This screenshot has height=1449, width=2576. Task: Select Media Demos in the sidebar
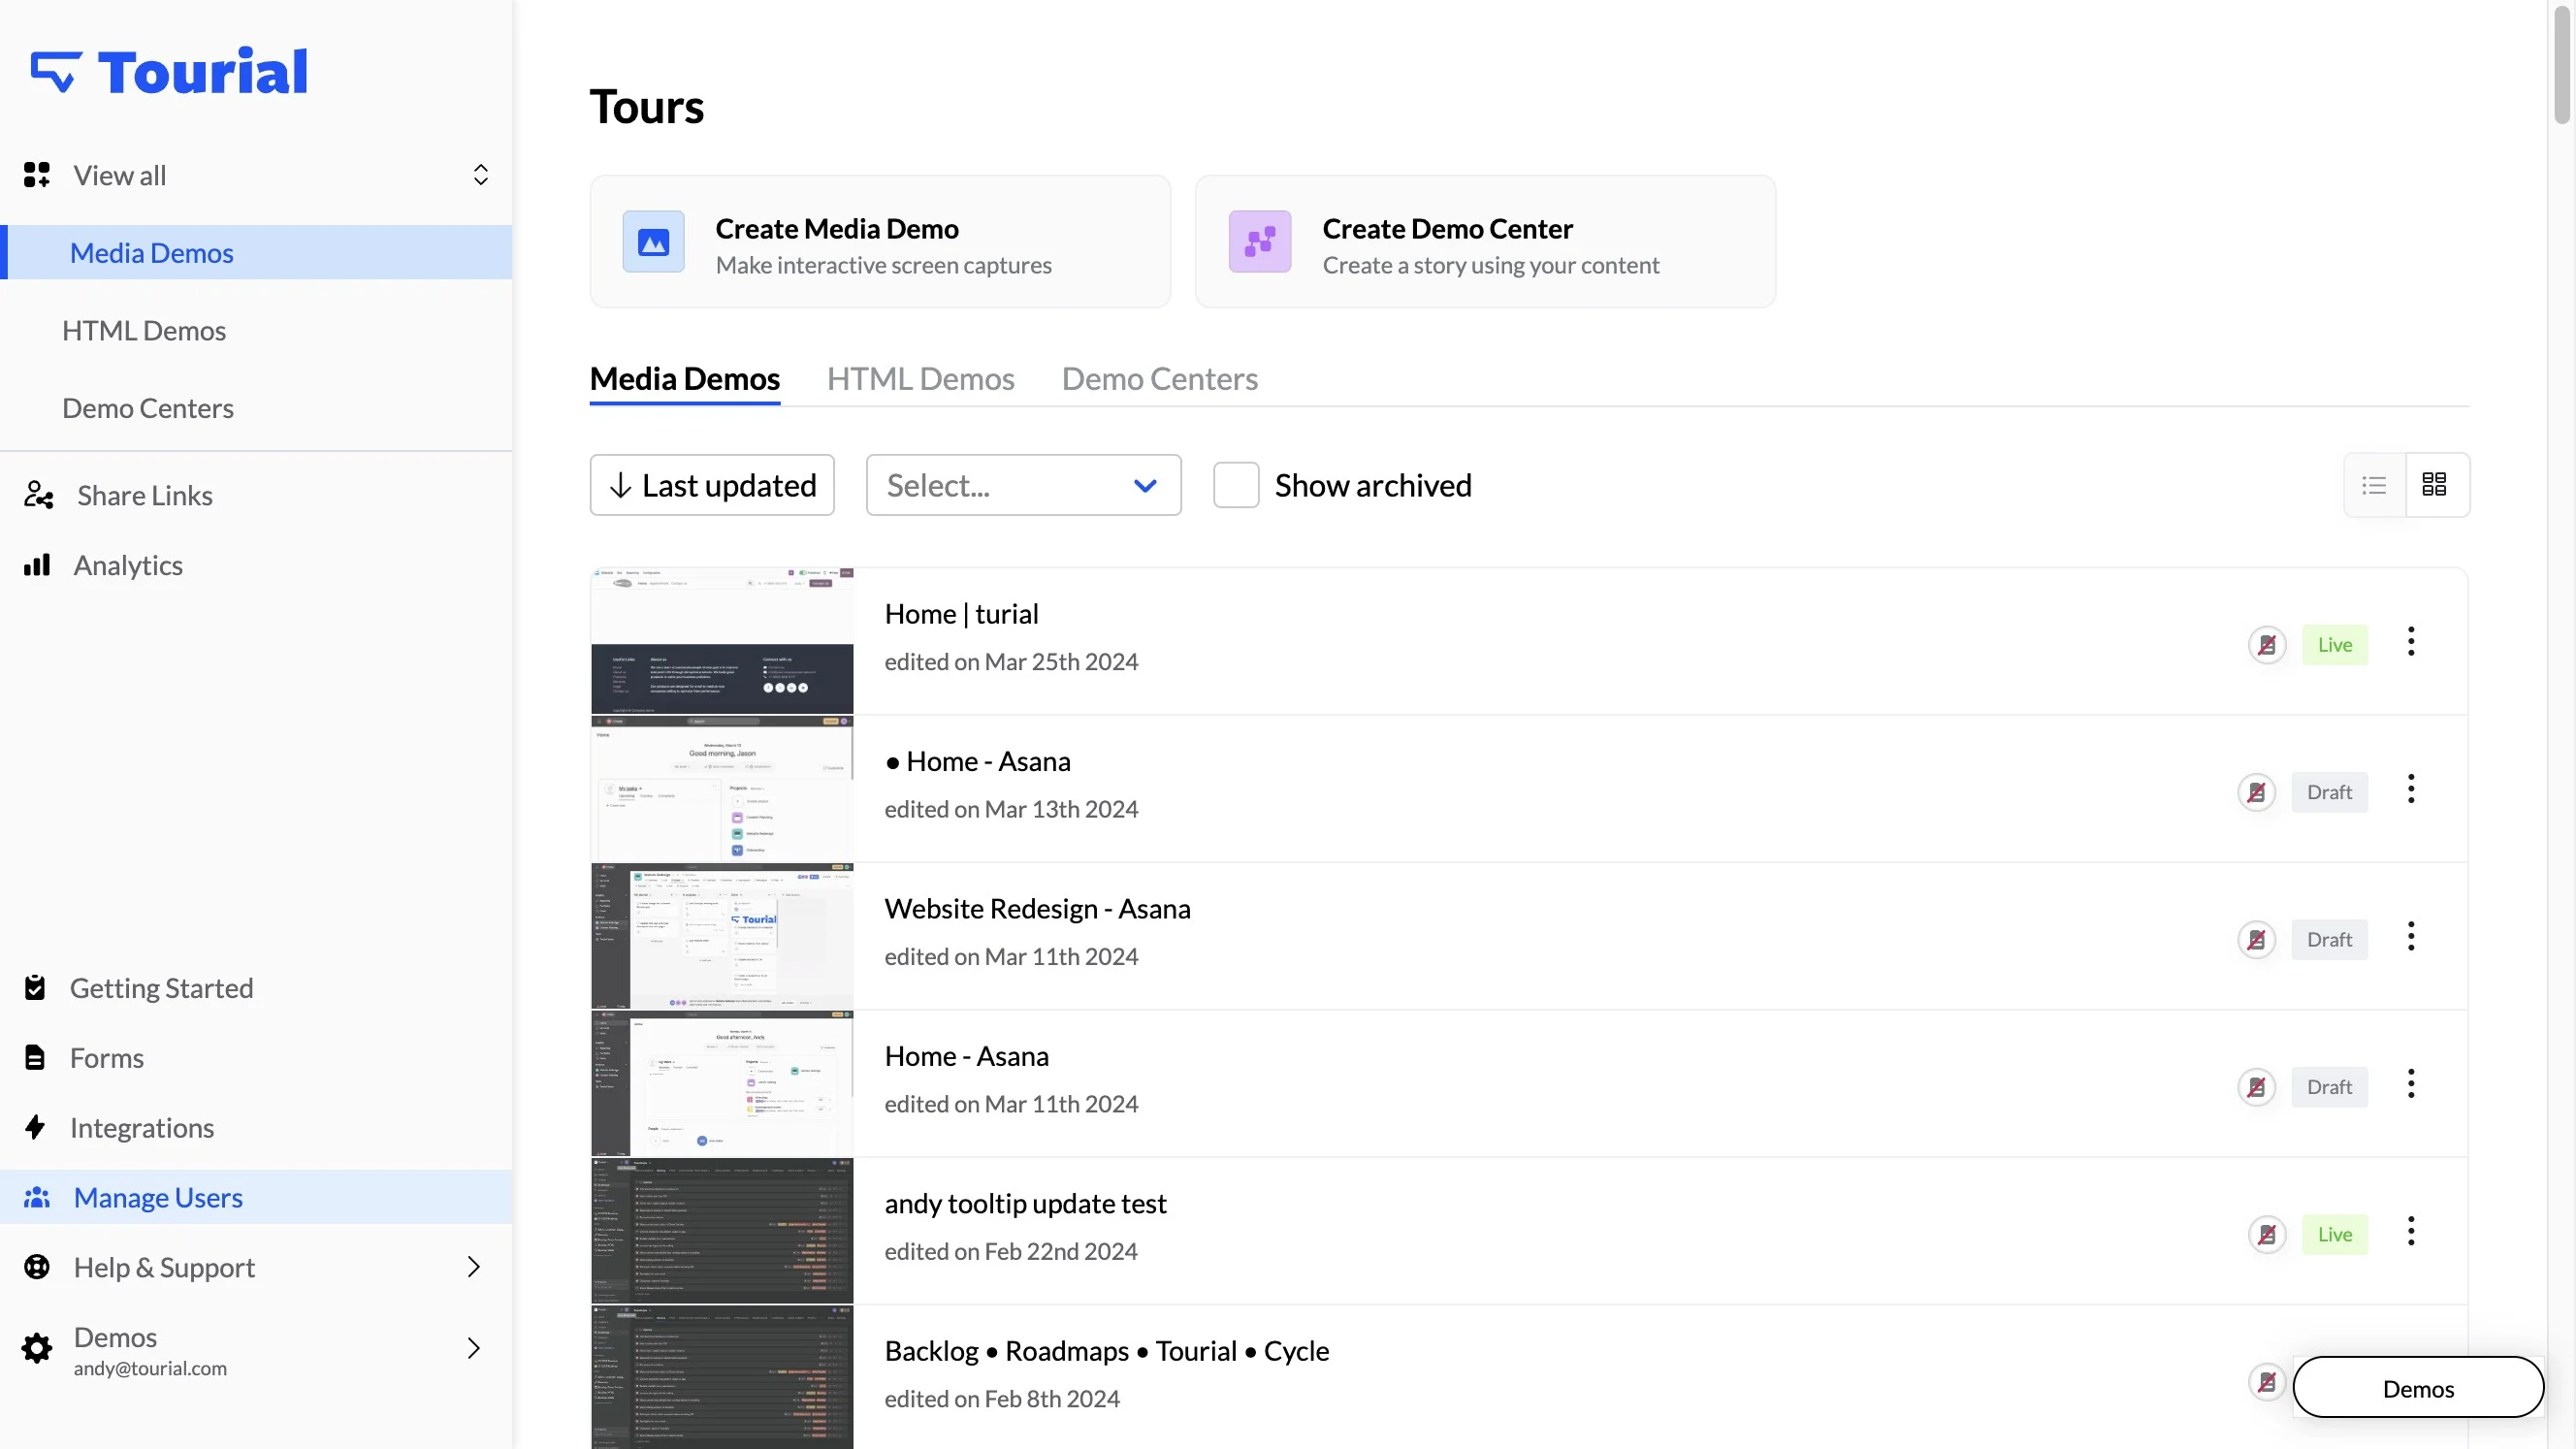256,252
